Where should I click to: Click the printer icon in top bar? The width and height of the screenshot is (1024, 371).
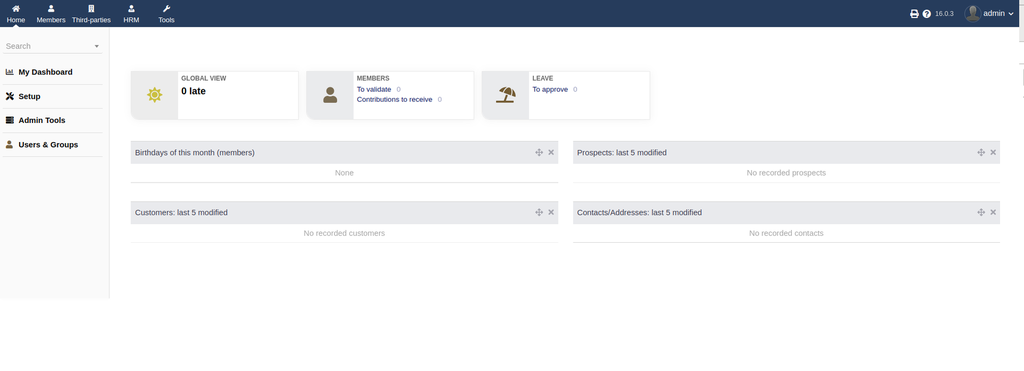(914, 14)
